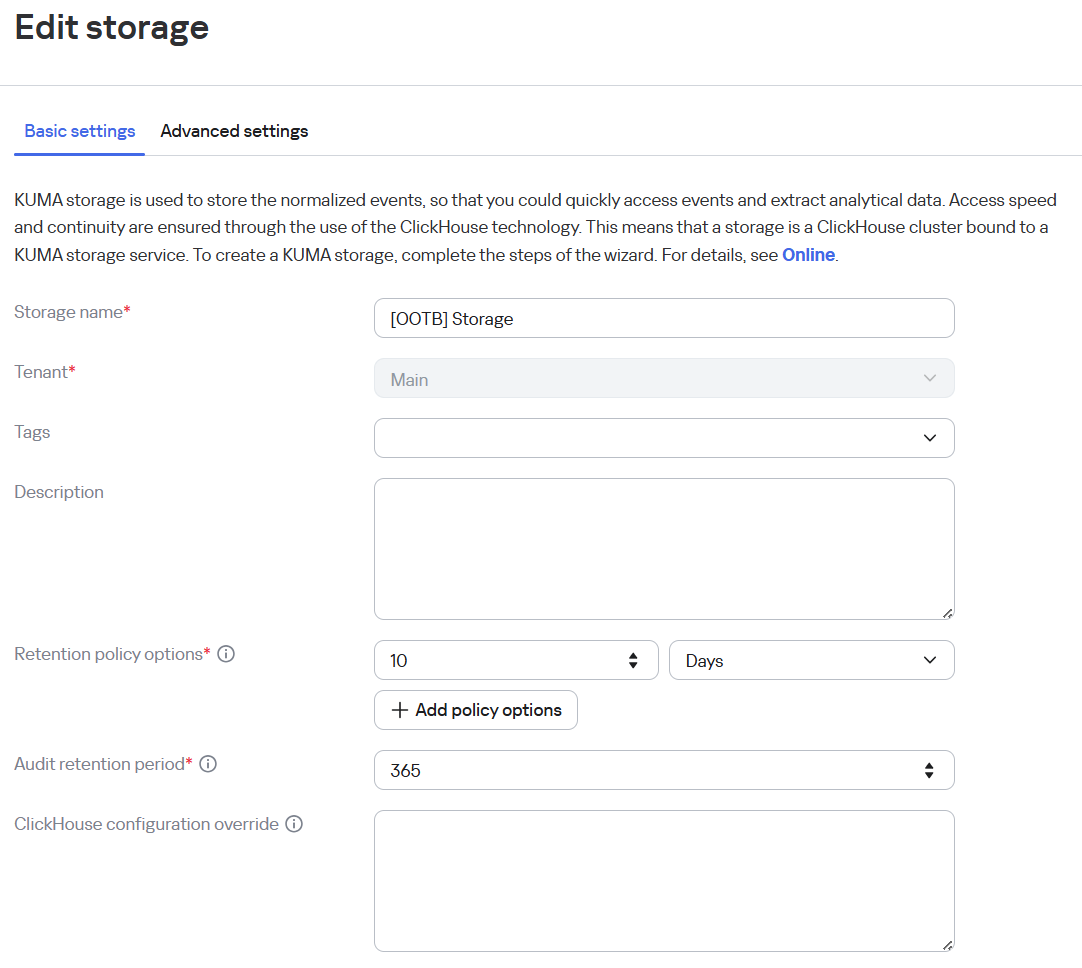Screen dimensions: 1082x968
Task: Show info for ClickHouse configuration override
Action: tap(294, 824)
